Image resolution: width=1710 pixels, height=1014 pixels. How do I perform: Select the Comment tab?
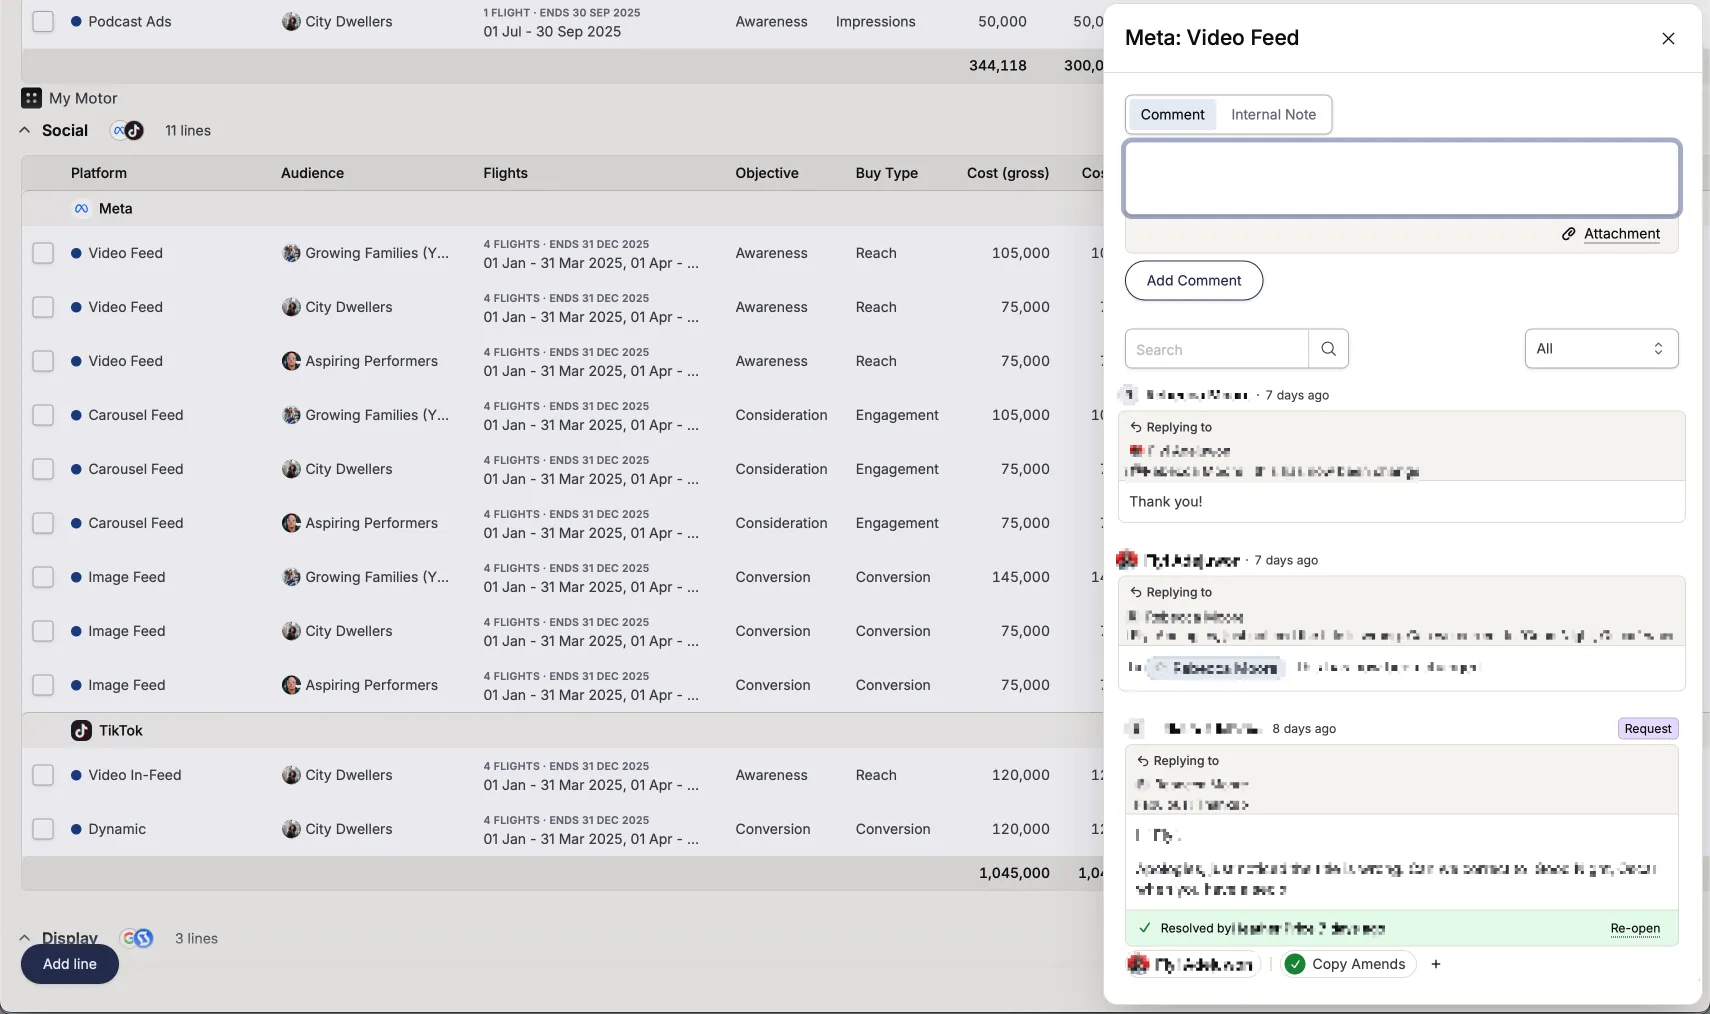pyautogui.click(x=1172, y=115)
